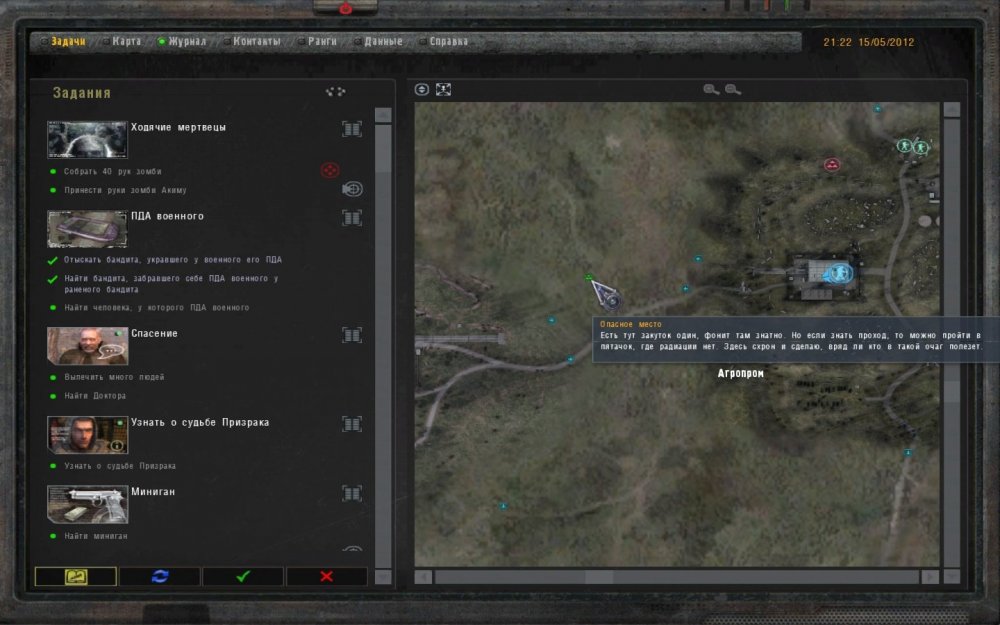Click the map vertical scrollbar down arrow

point(952,577)
